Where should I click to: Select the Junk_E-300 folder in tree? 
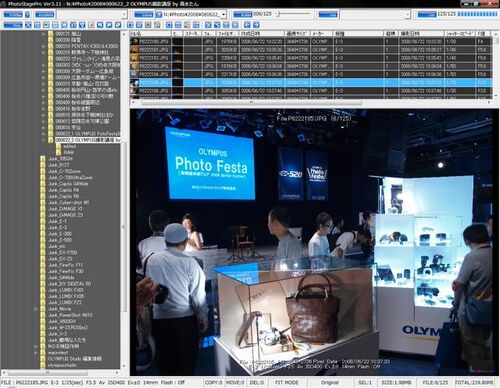[60, 234]
